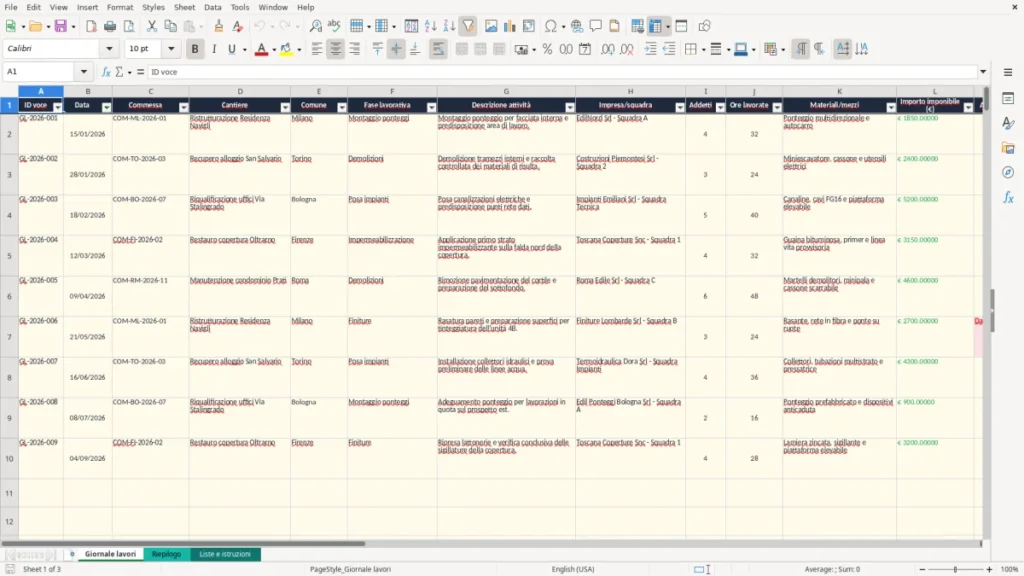Switch to Liste e istruzioni tab
Viewport: 1024px width, 576px height.
pyautogui.click(x=225, y=554)
